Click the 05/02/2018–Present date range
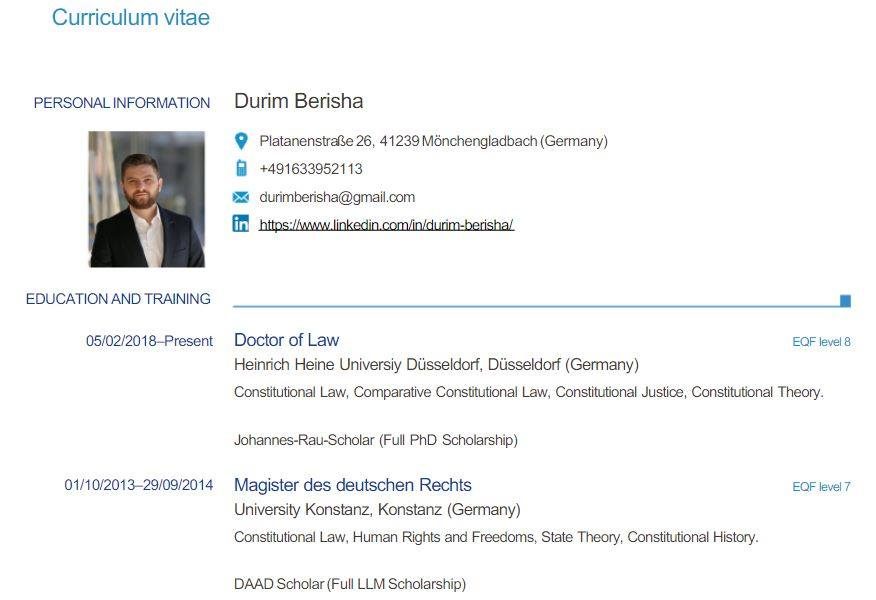Viewport: 876px width, 600px height. click(x=149, y=341)
